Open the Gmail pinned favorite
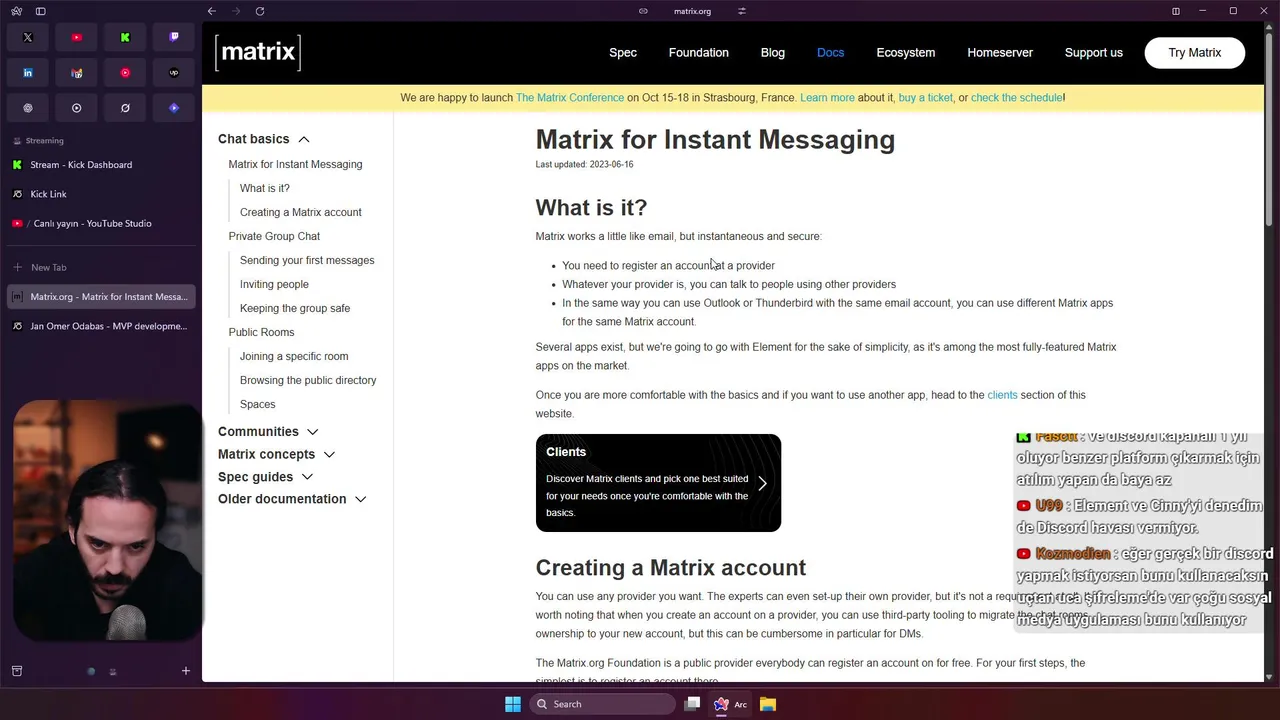Image resolution: width=1280 pixels, height=720 pixels. 77,73
